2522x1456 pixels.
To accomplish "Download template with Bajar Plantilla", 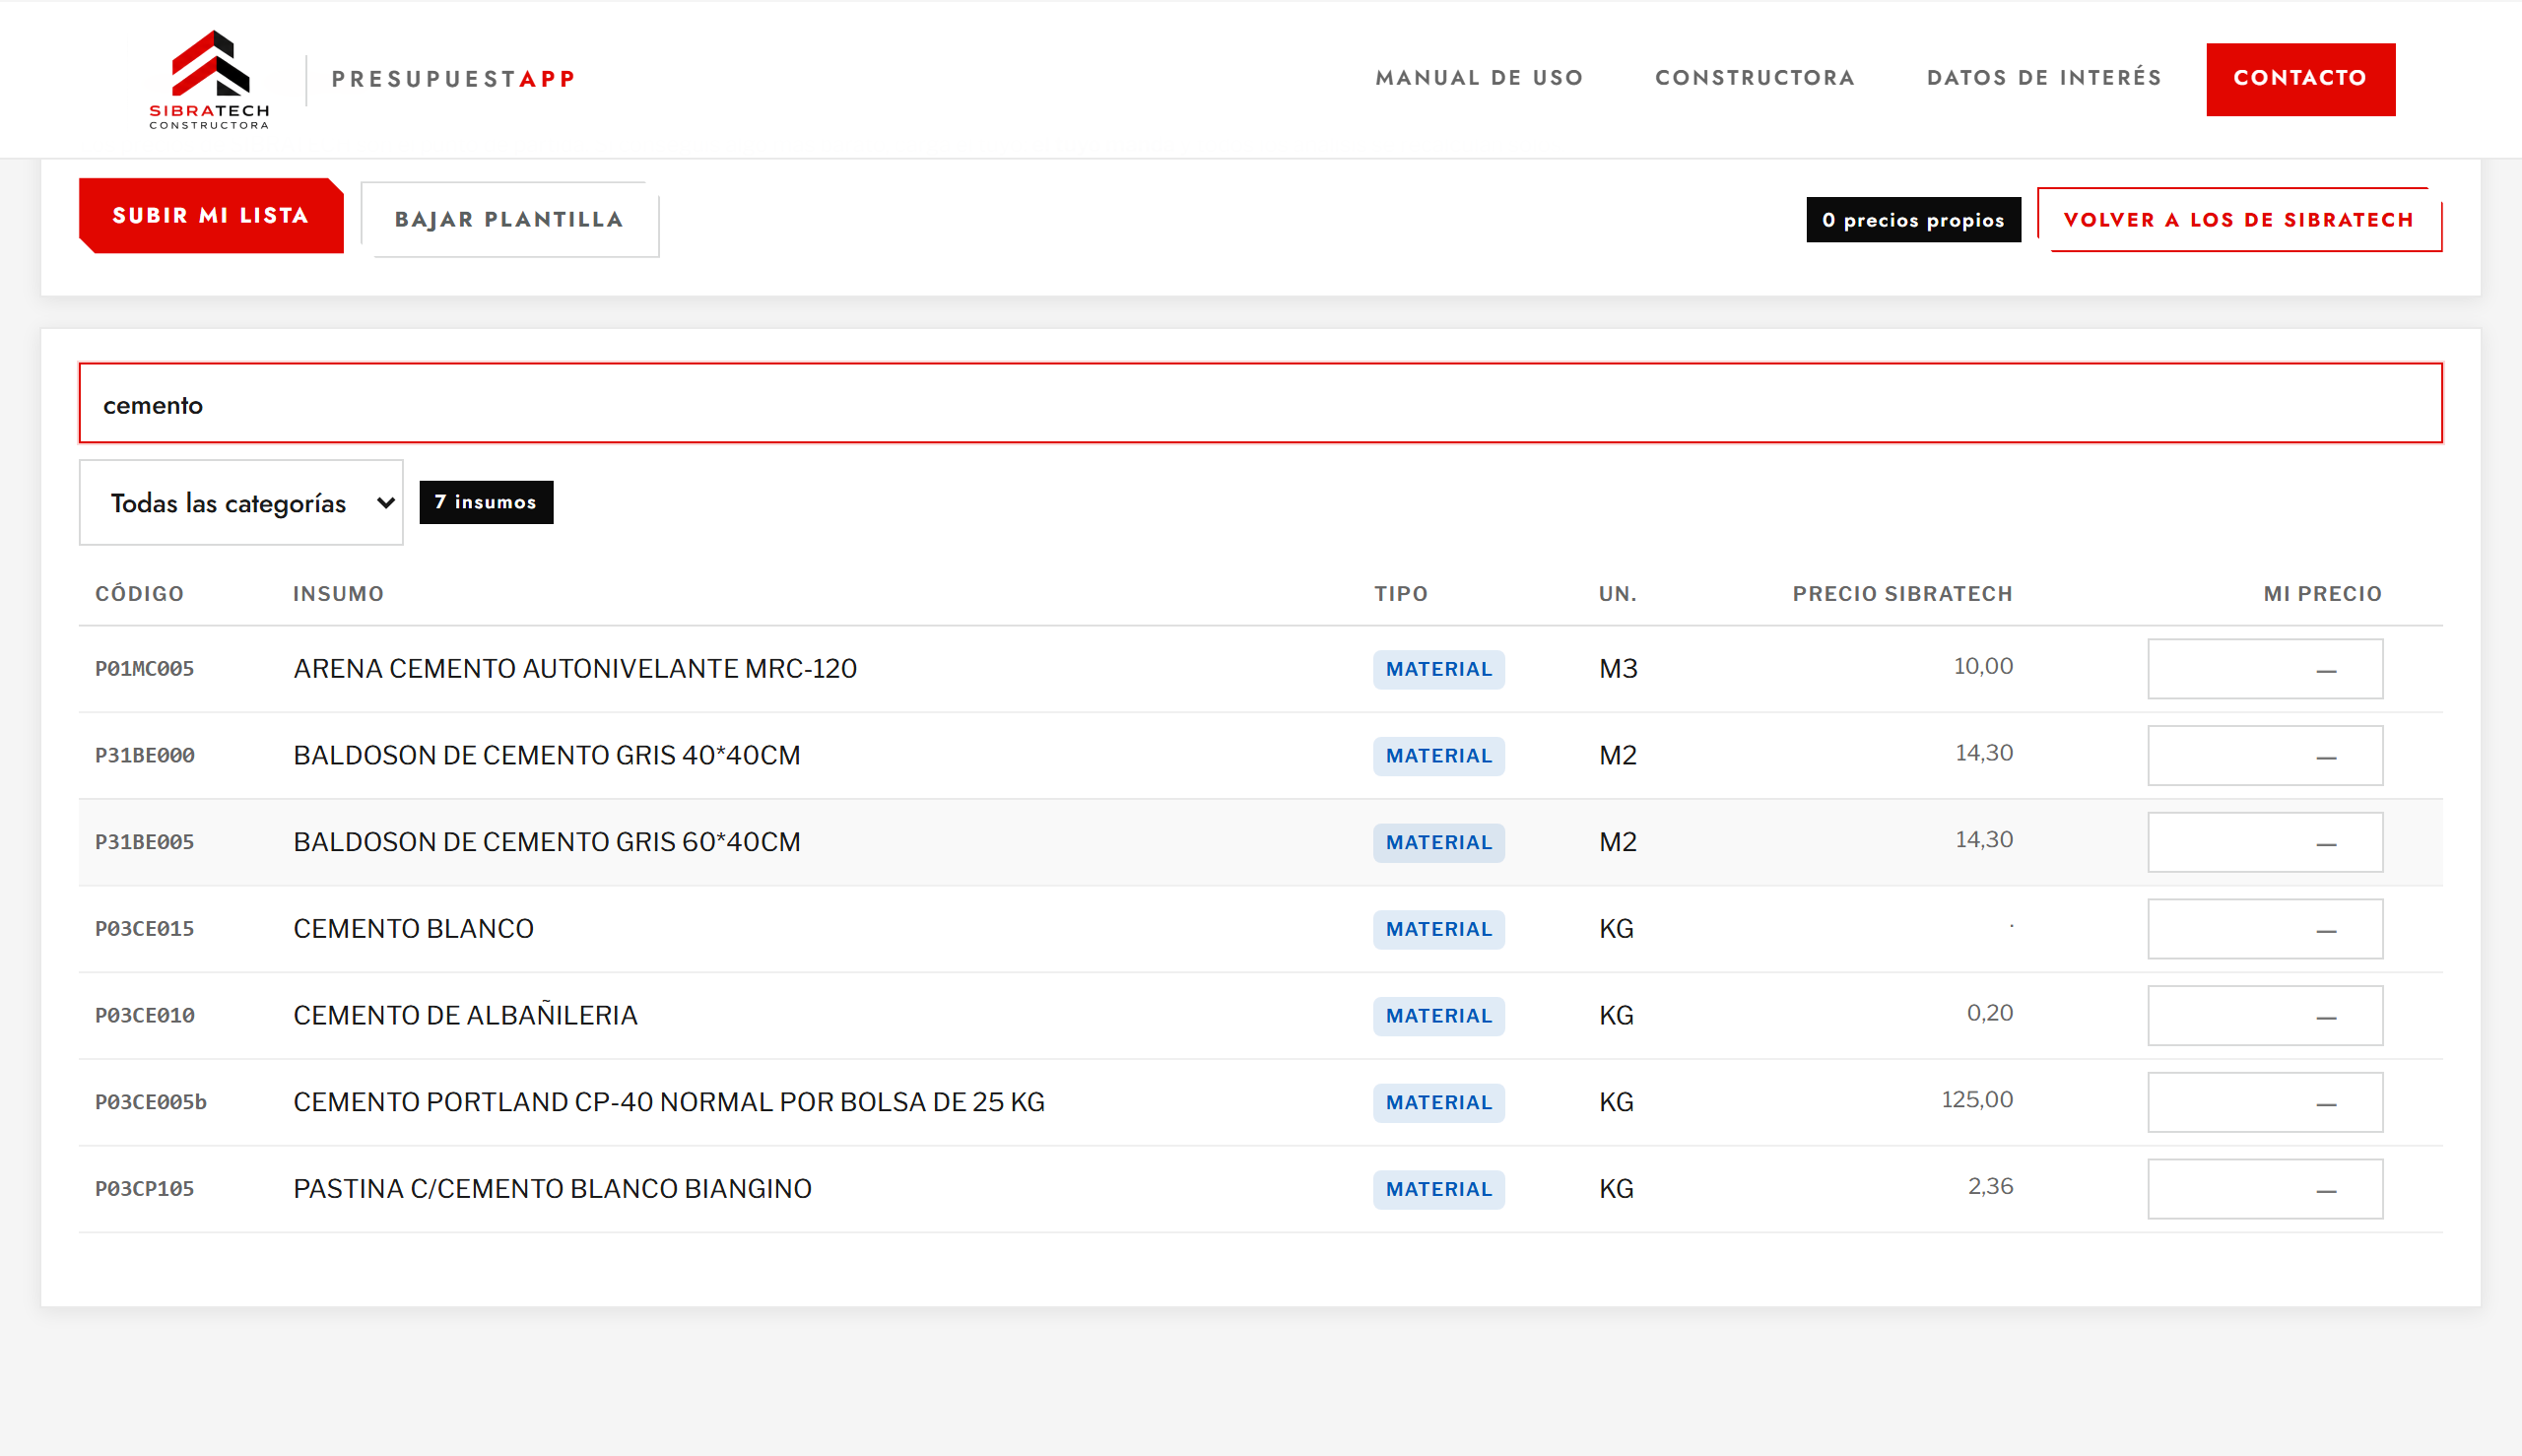I will (509, 219).
